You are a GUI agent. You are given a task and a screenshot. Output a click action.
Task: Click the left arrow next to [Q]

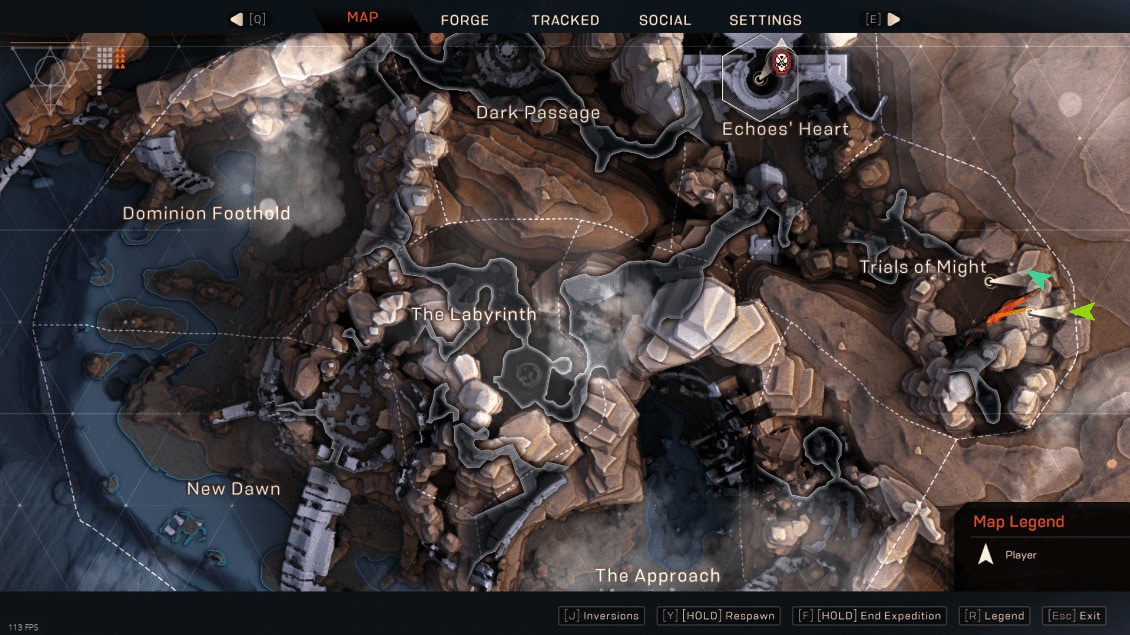(x=236, y=19)
